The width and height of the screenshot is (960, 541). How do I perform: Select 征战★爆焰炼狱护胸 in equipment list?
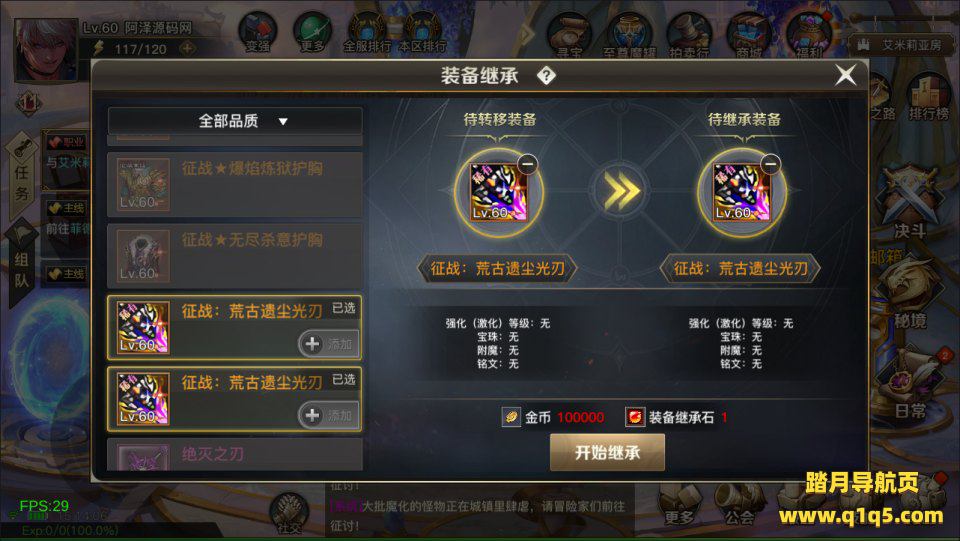tap(235, 185)
